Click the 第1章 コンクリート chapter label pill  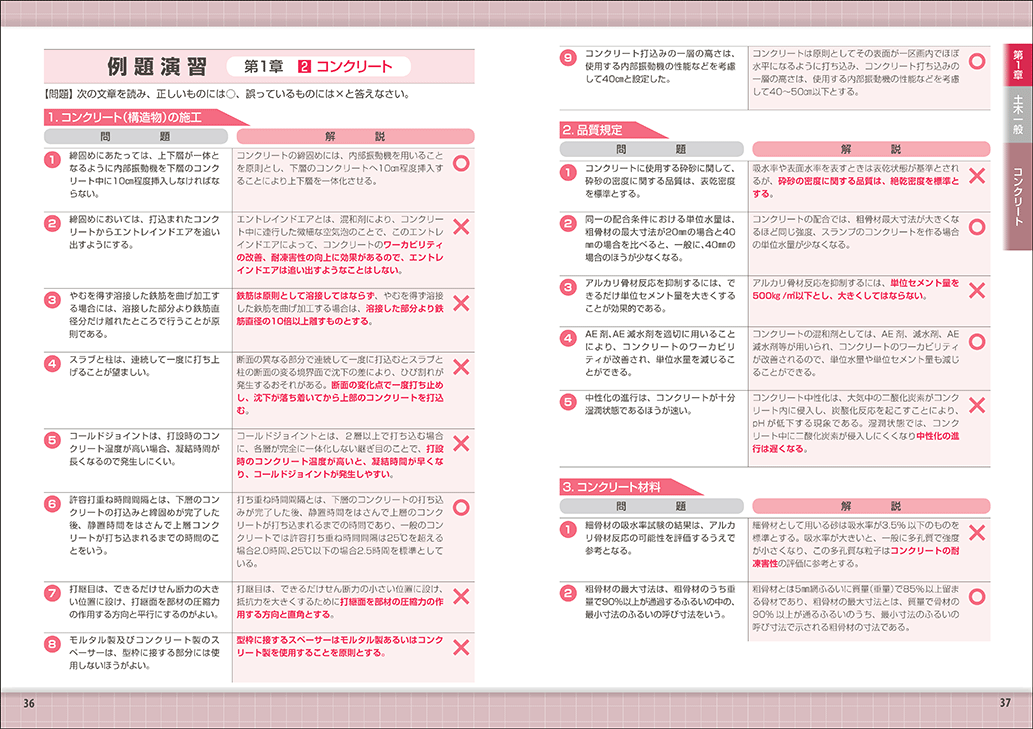point(319,67)
